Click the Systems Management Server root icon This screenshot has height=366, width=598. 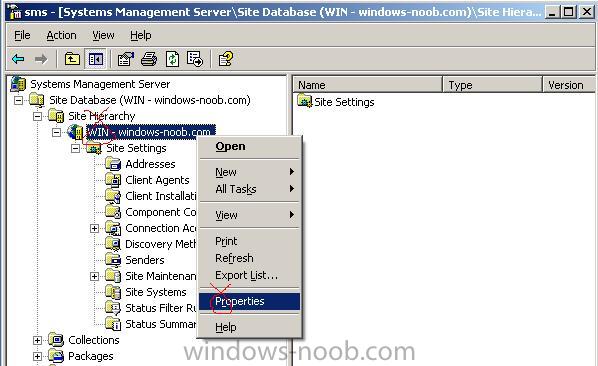[18, 84]
